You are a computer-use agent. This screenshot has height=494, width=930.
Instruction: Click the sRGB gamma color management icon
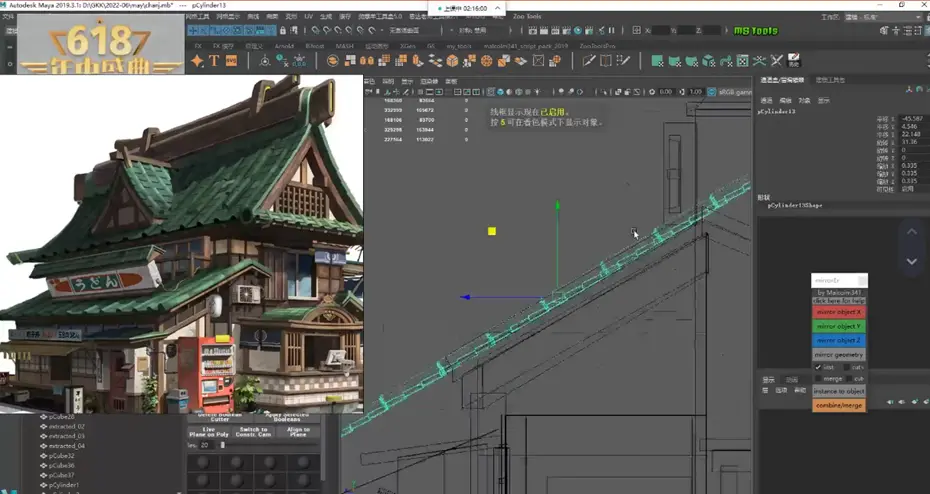point(712,92)
